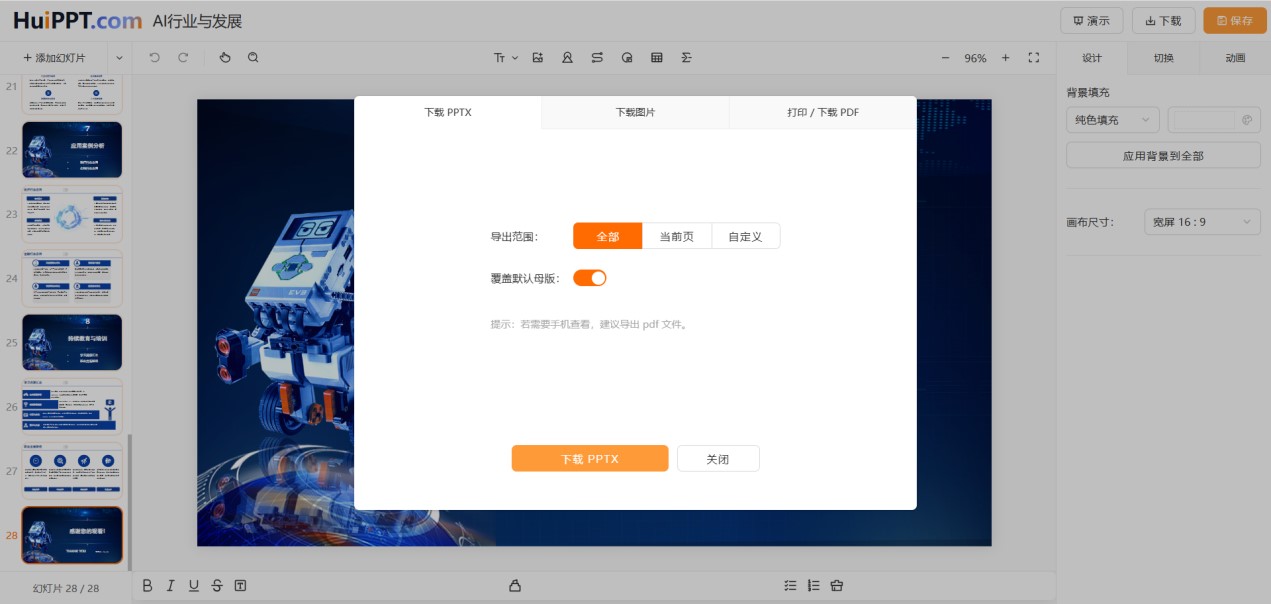Viewport: 1271px width, 604px height.
Task: Insert a formula with the Σ icon
Action: coord(687,58)
